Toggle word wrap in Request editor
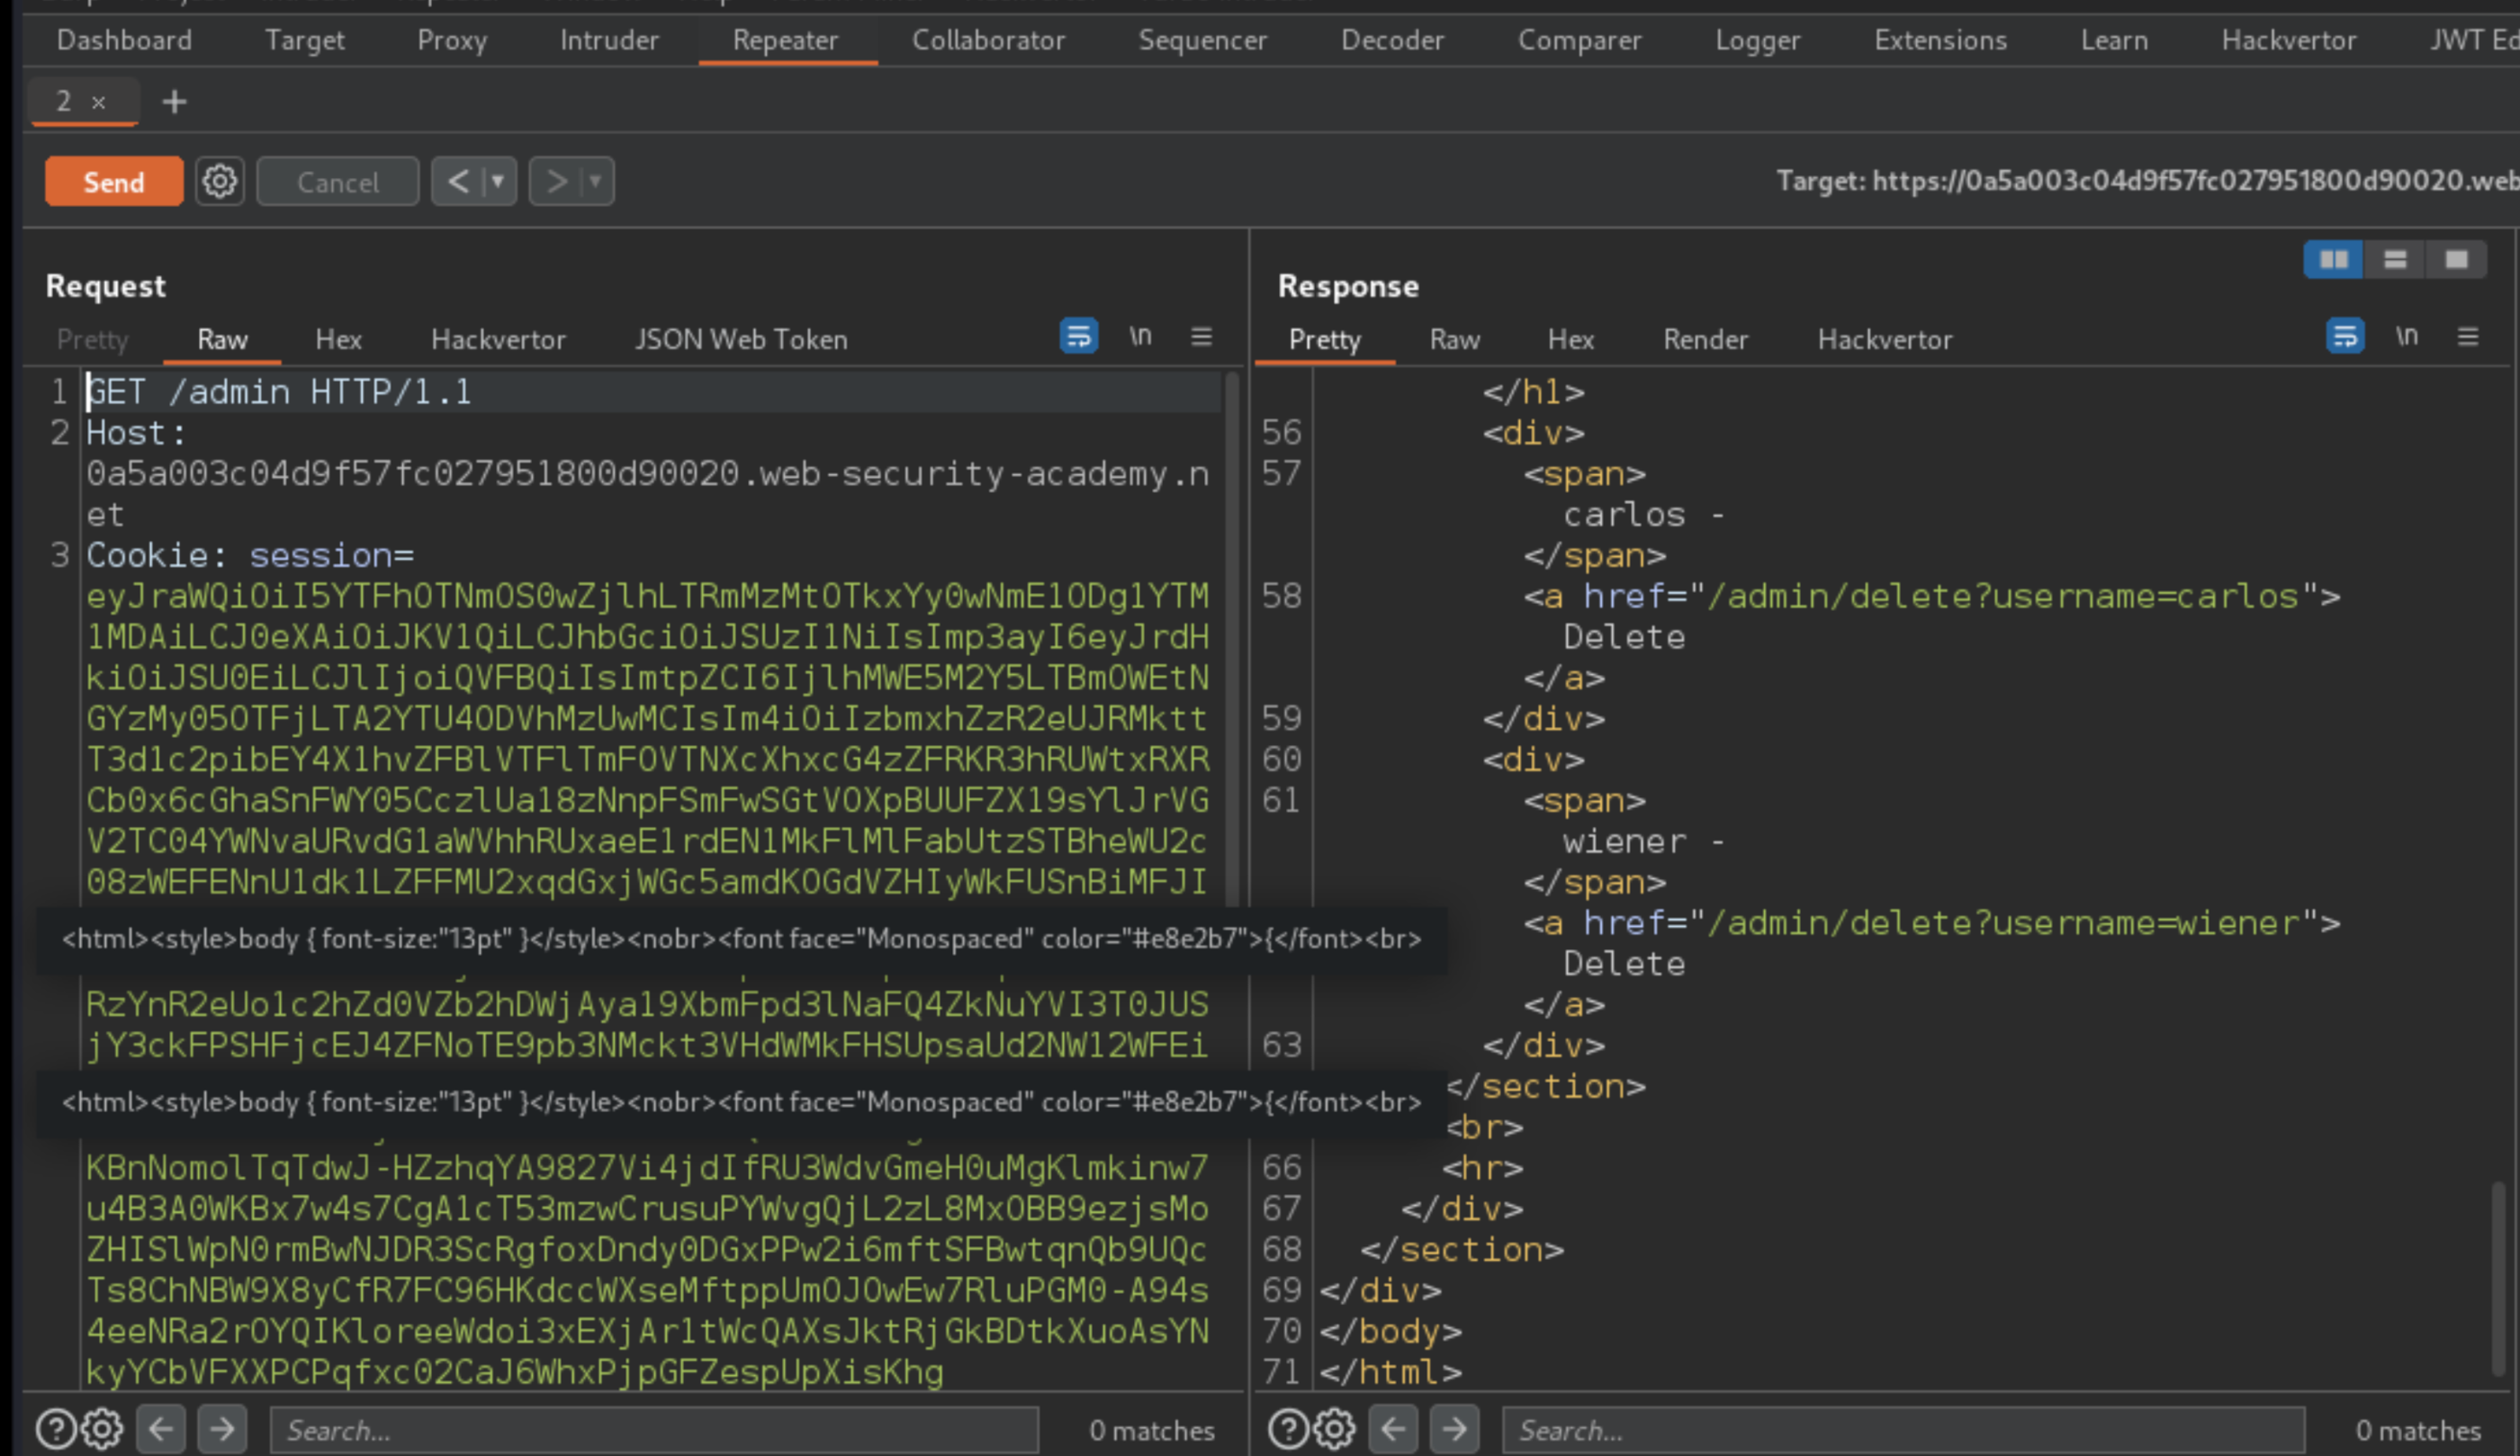2520x1456 pixels. point(1078,336)
